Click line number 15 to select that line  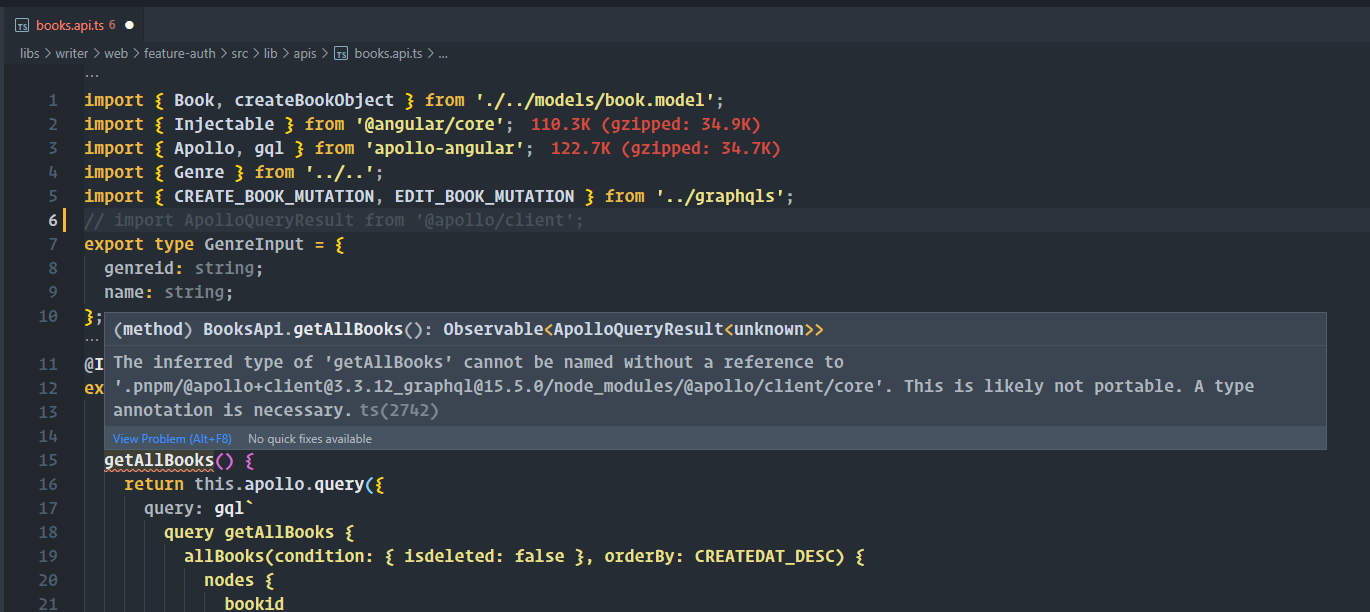click(47, 460)
